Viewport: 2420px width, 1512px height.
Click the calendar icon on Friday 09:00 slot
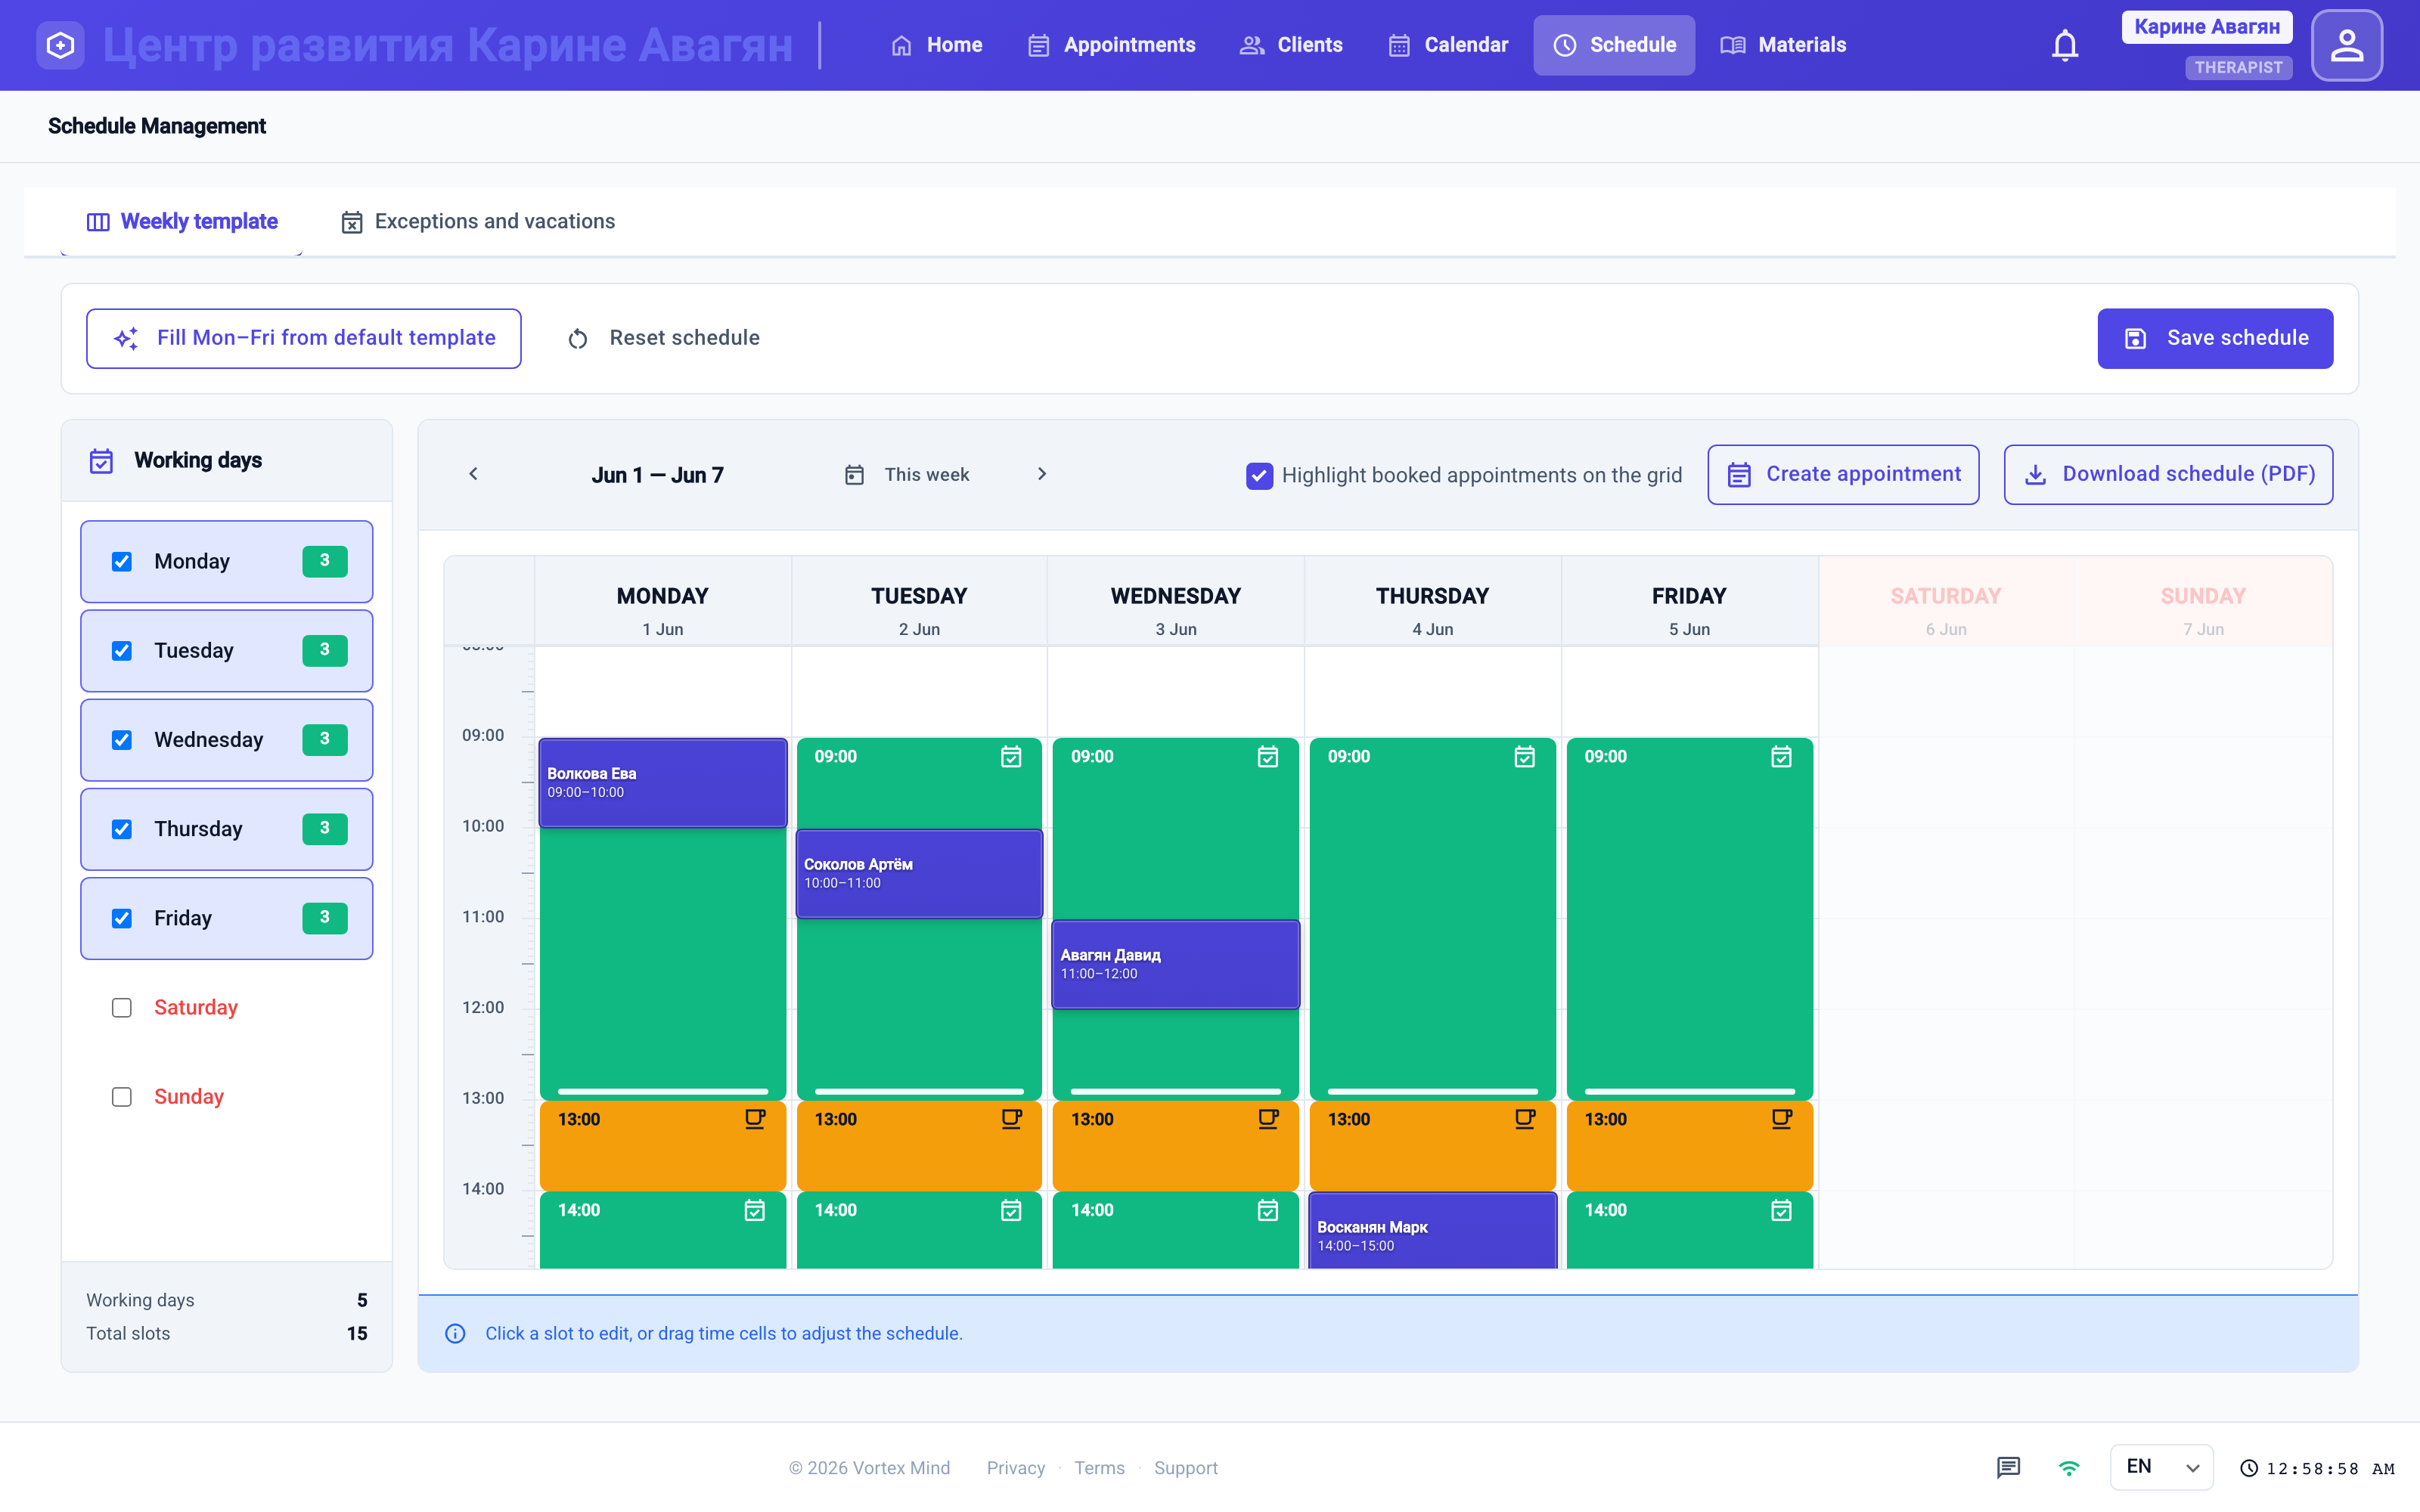tap(1781, 757)
